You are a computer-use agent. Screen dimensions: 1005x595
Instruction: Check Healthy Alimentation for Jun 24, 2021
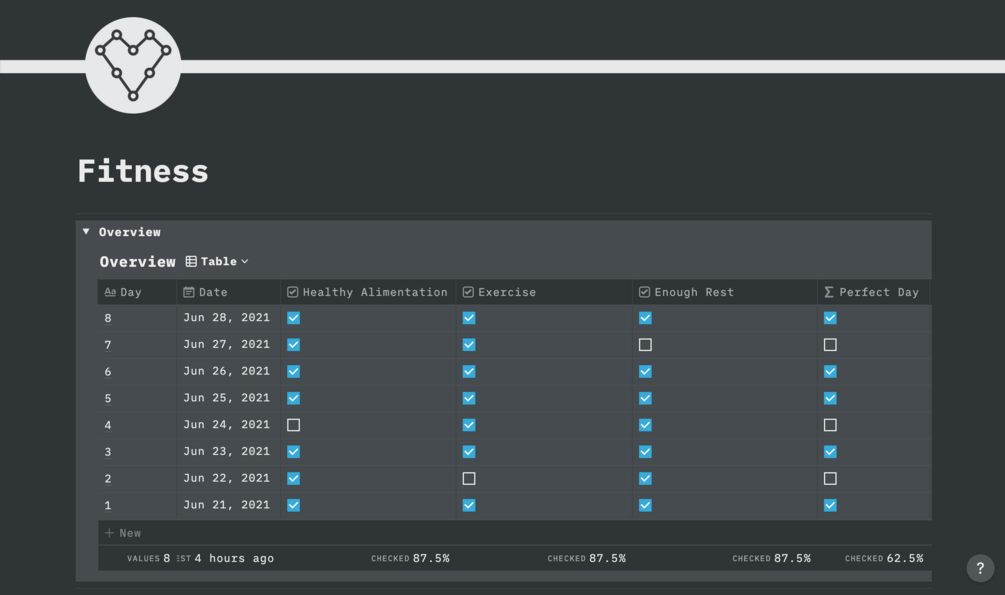coord(293,425)
